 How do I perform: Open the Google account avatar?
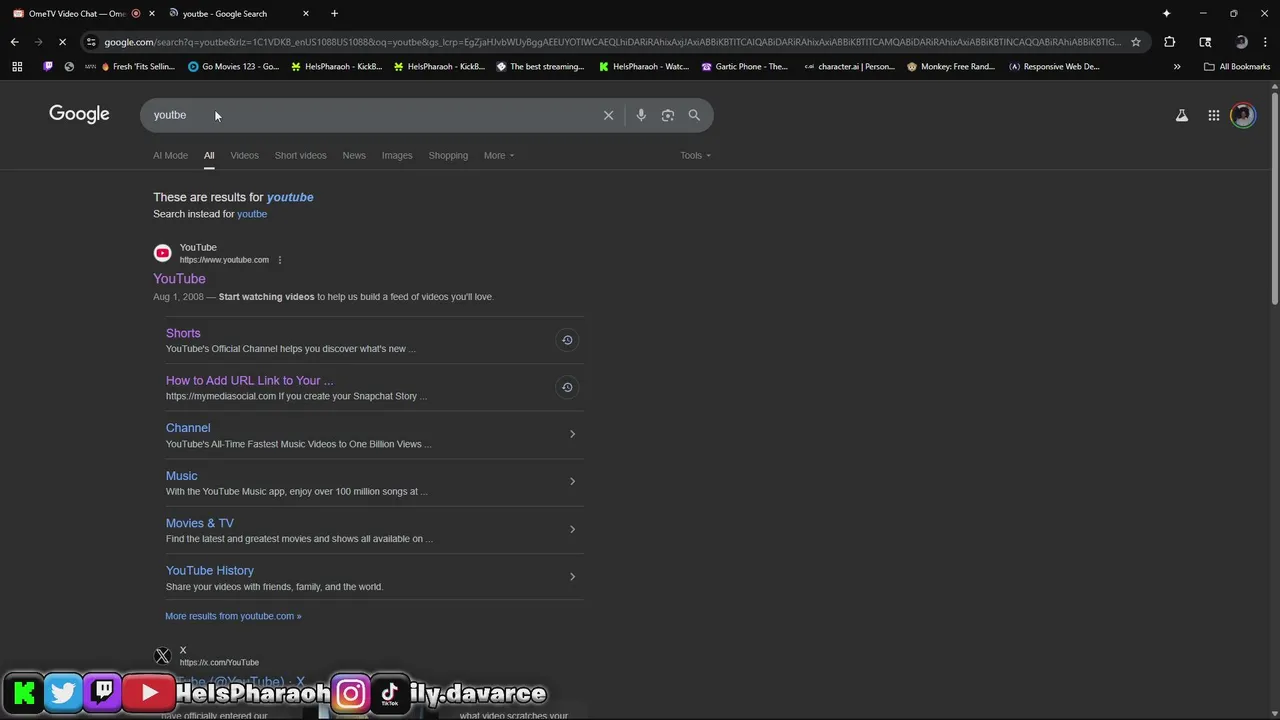1243,115
